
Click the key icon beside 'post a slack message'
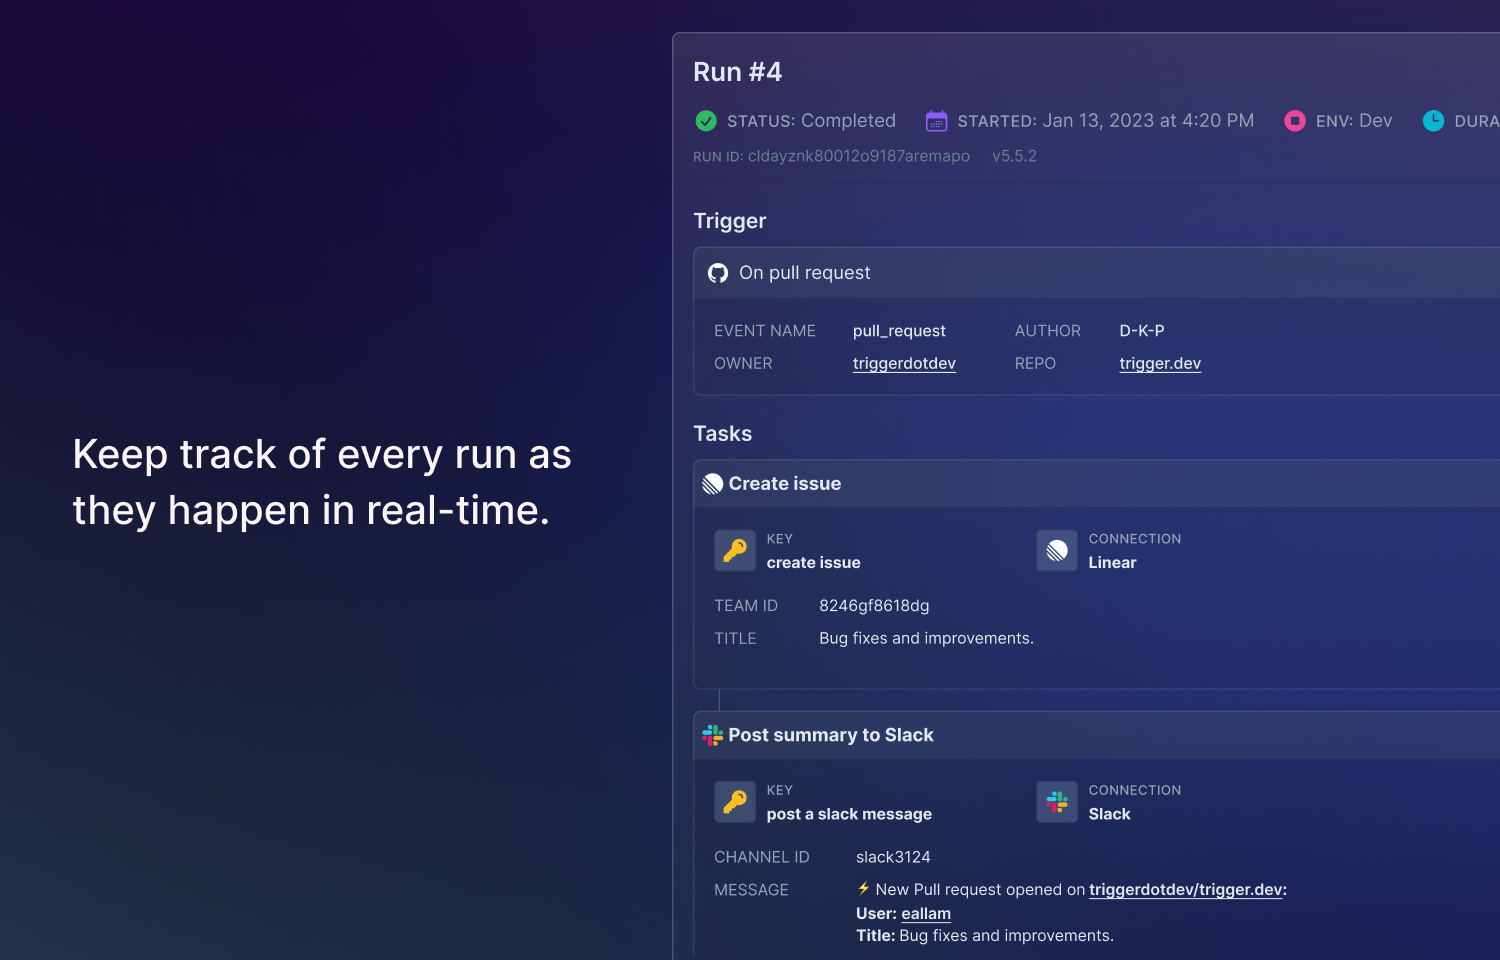[735, 802]
